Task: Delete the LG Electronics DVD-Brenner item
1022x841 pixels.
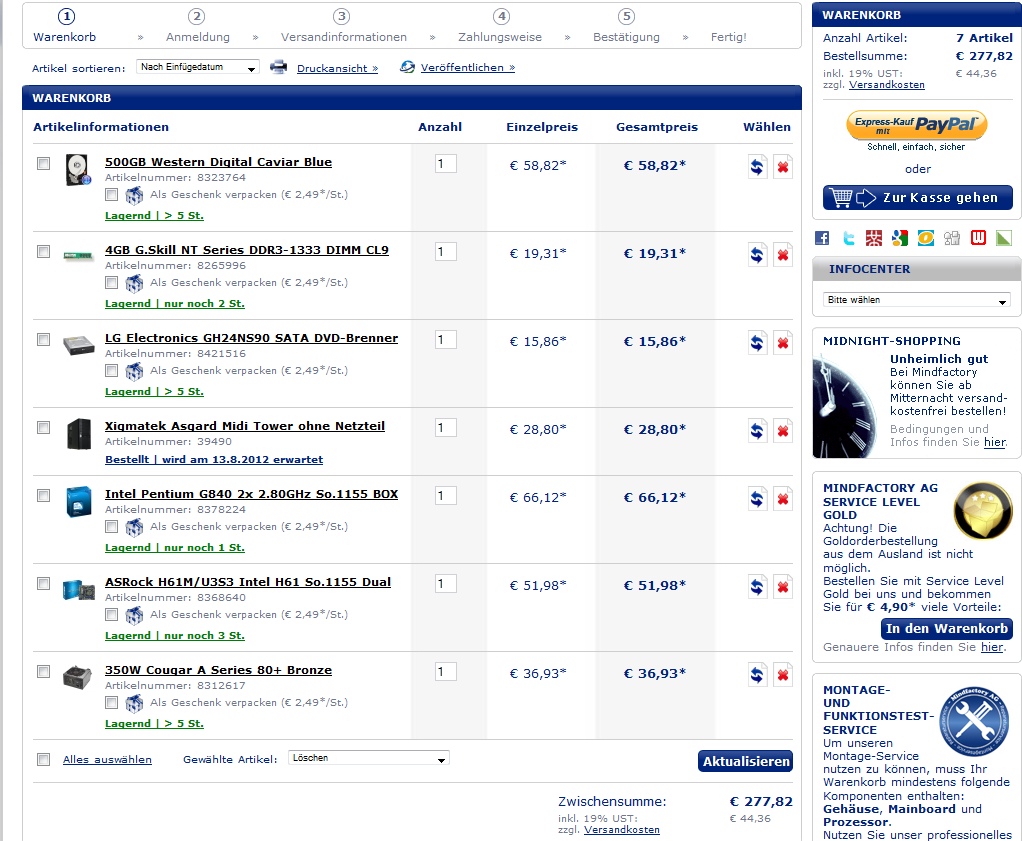Action: pos(783,343)
